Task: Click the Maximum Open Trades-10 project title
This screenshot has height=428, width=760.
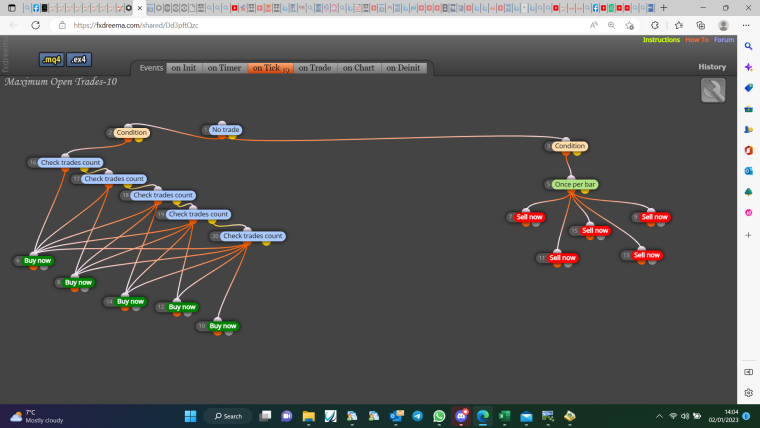Action: (x=61, y=82)
